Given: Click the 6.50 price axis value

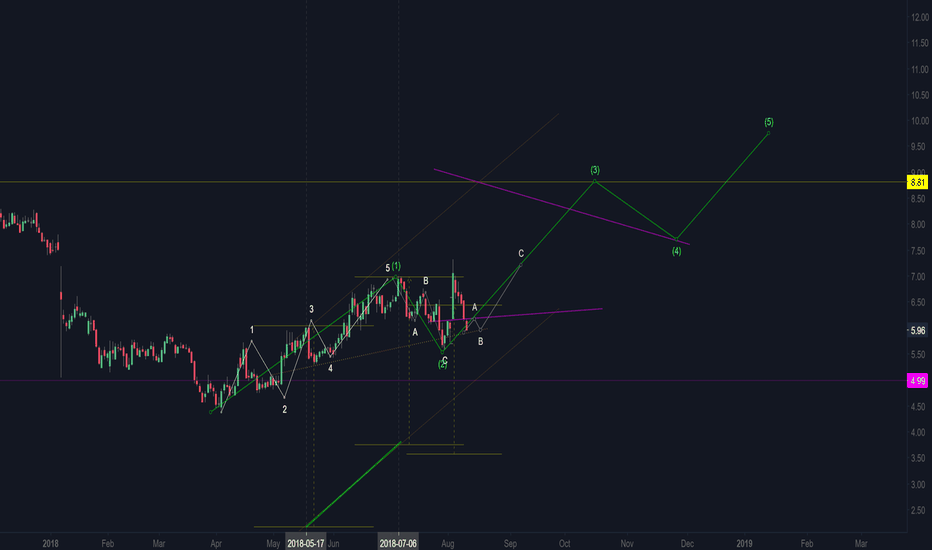Looking at the screenshot, I should (x=920, y=302).
